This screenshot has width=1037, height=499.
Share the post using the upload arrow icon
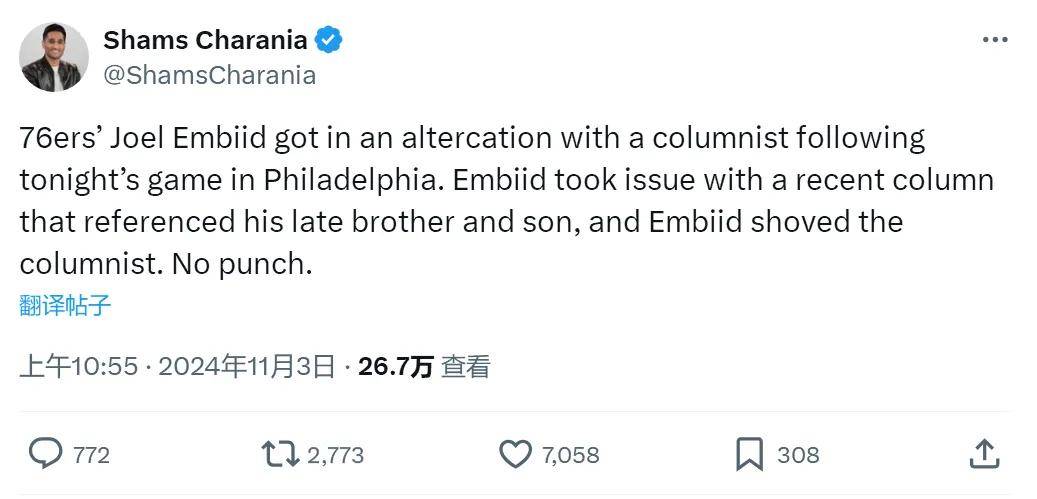984,454
